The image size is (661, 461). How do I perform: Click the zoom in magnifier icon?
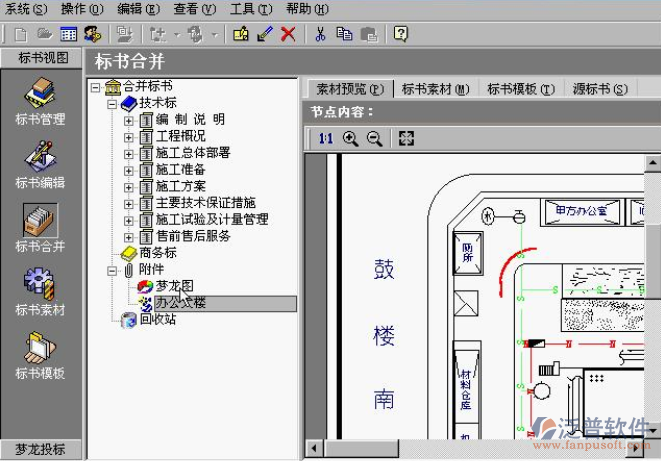pyautogui.click(x=350, y=139)
